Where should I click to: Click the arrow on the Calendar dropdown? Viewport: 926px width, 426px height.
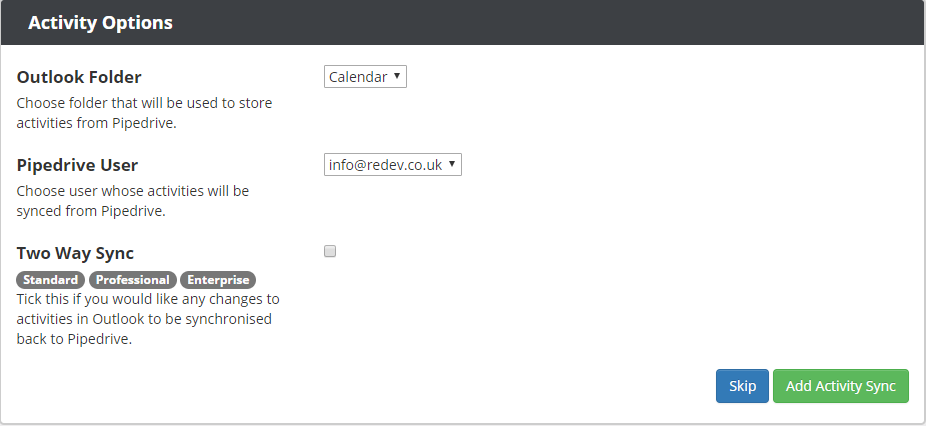397,76
